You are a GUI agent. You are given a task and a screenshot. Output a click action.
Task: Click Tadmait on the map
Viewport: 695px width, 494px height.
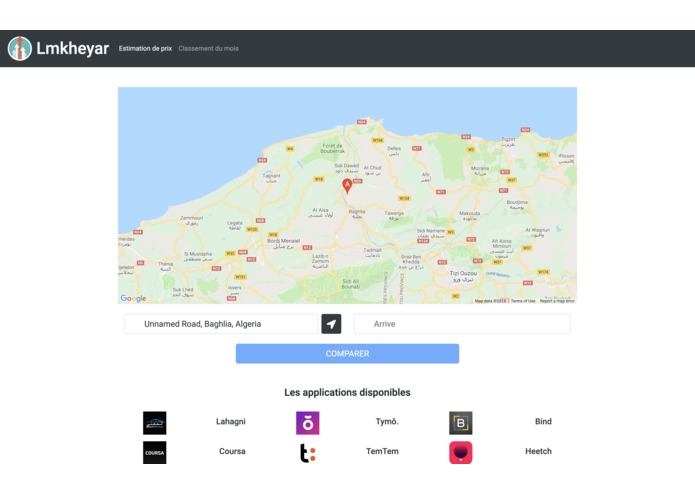(372, 253)
